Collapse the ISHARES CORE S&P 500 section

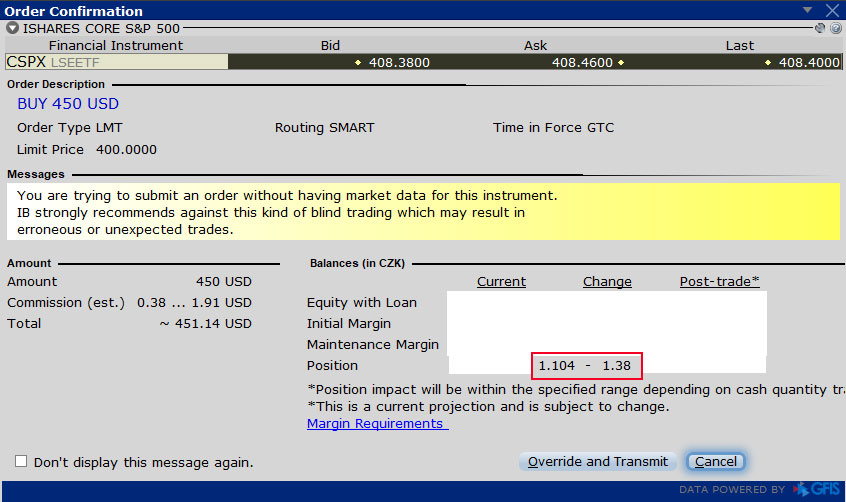point(12,28)
